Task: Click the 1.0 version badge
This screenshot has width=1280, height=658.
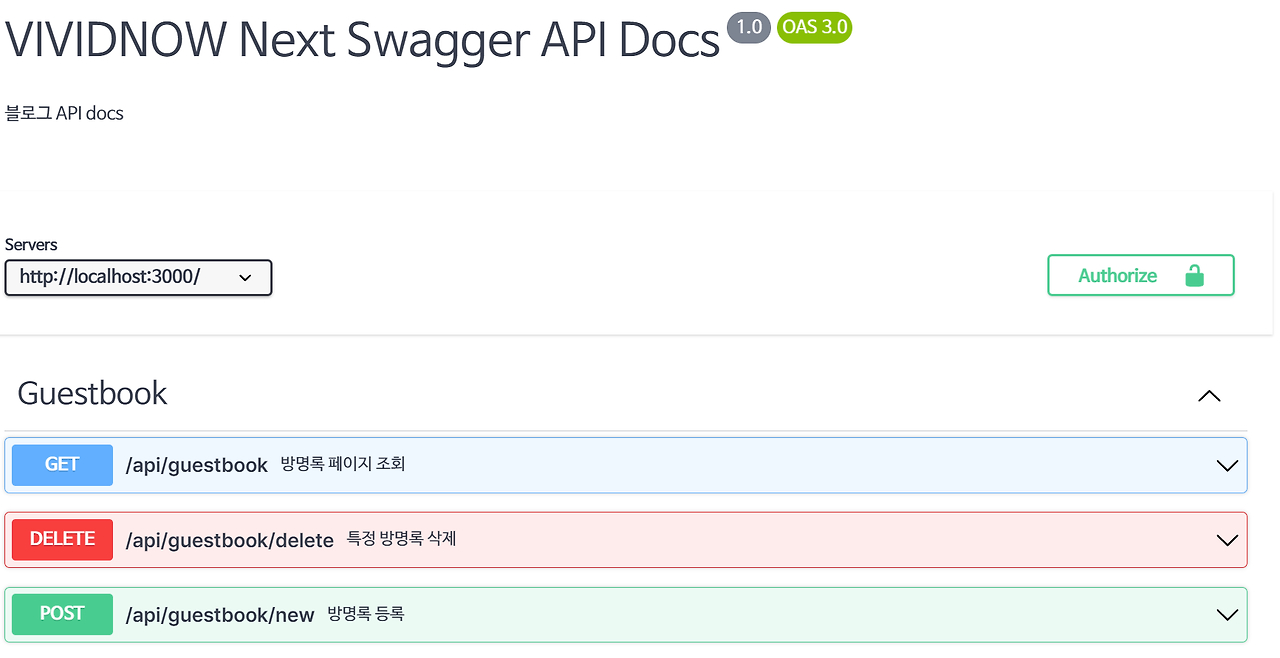Action: [x=749, y=27]
